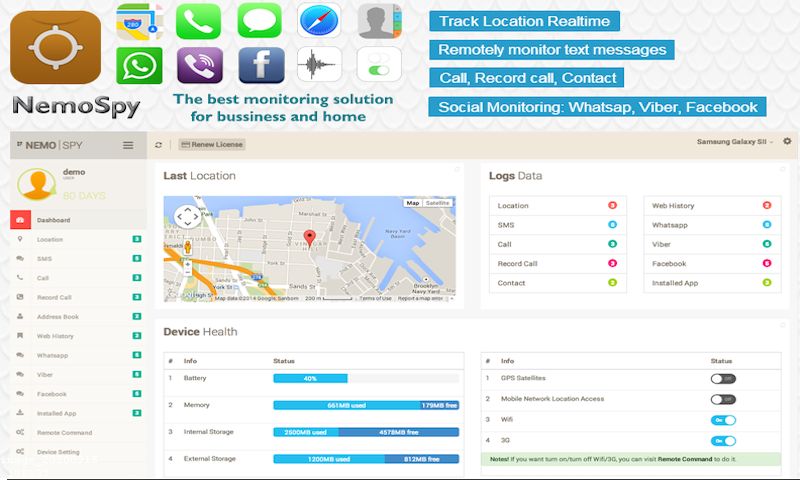Turn on the GPS Satellites toggle
The width and height of the screenshot is (800, 480).
click(723, 379)
